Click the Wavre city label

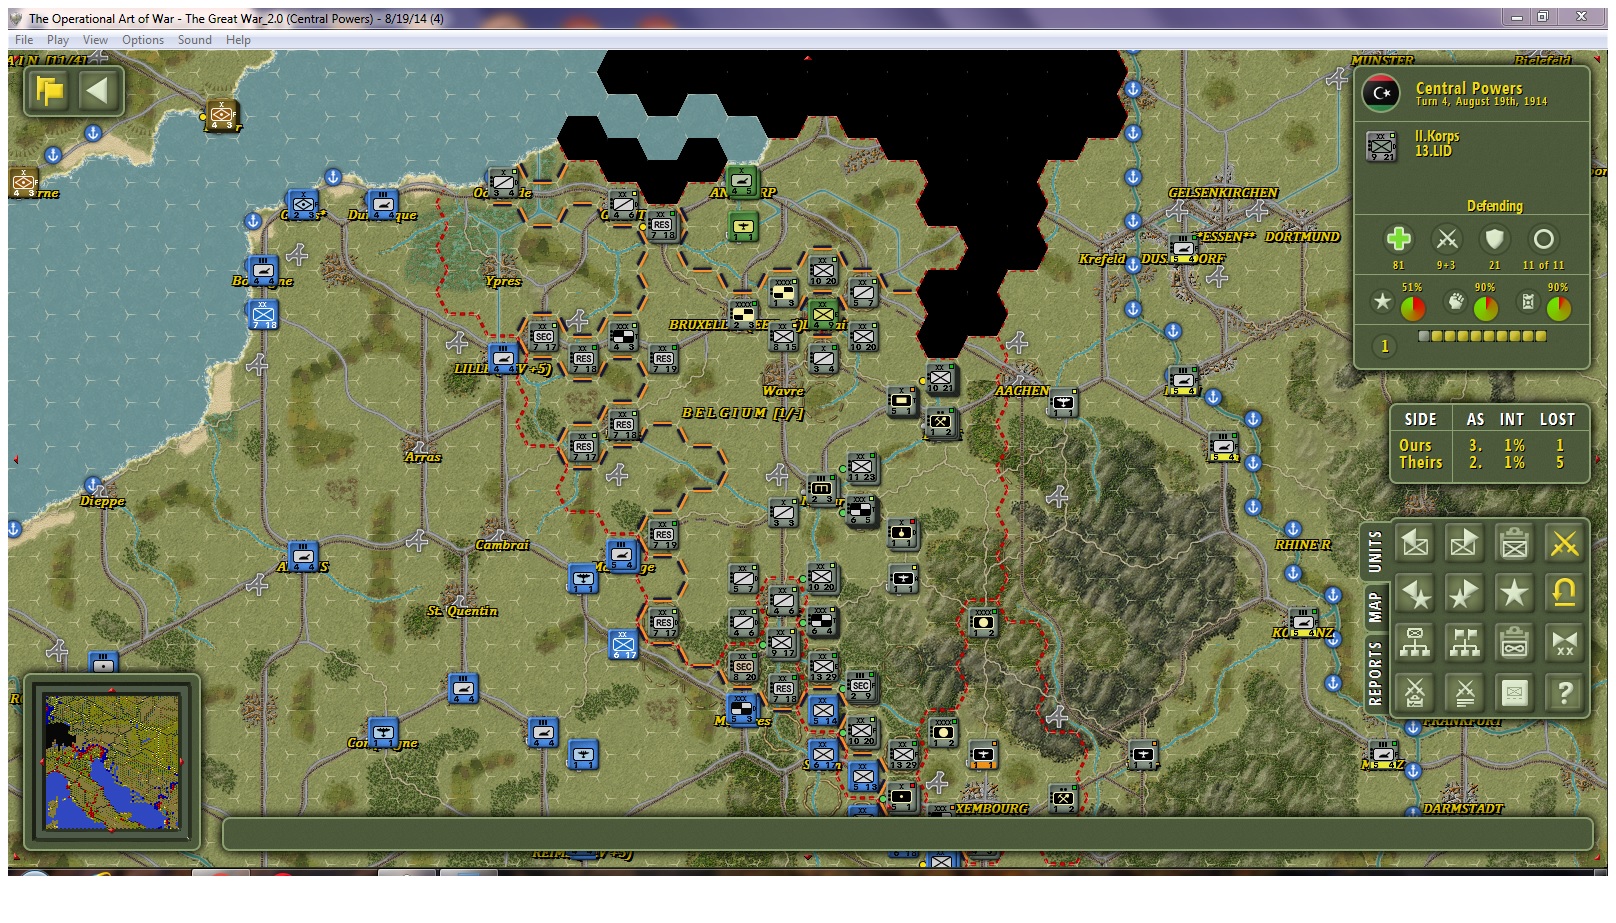(x=783, y=391)
